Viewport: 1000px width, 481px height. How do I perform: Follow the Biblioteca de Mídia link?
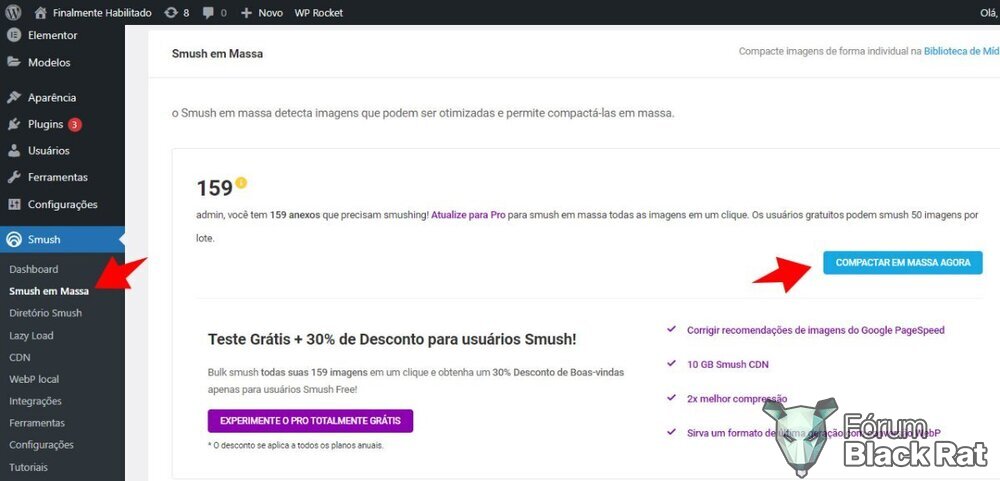[962, 52]
